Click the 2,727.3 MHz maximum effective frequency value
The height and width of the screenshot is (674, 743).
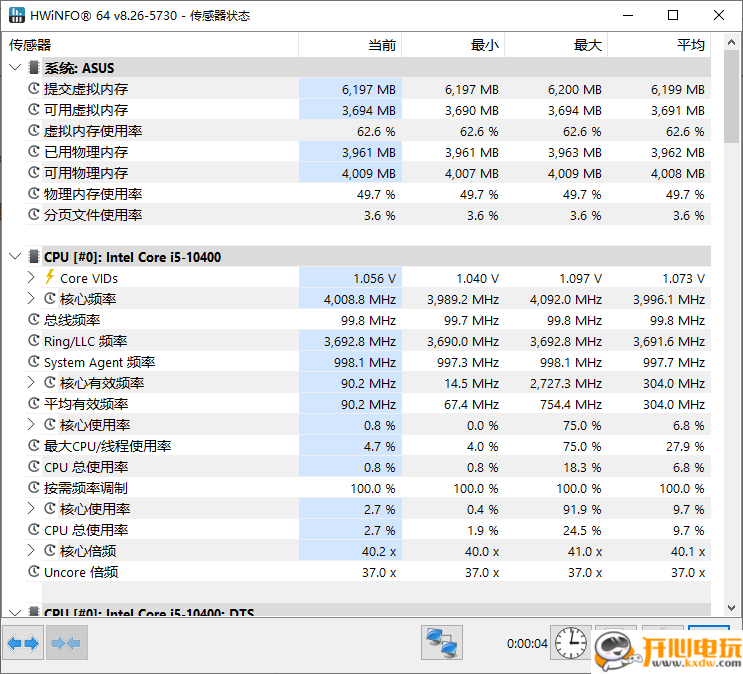coord(566,383)
